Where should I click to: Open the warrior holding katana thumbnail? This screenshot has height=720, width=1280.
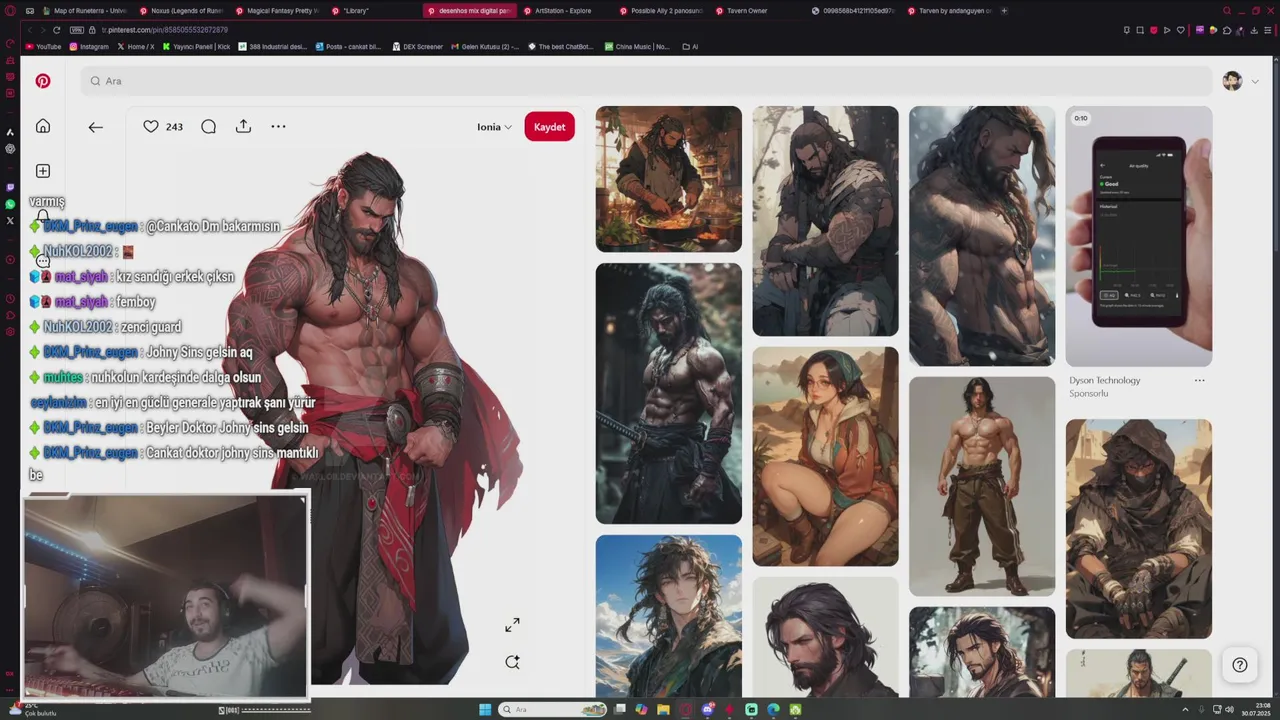669,393
